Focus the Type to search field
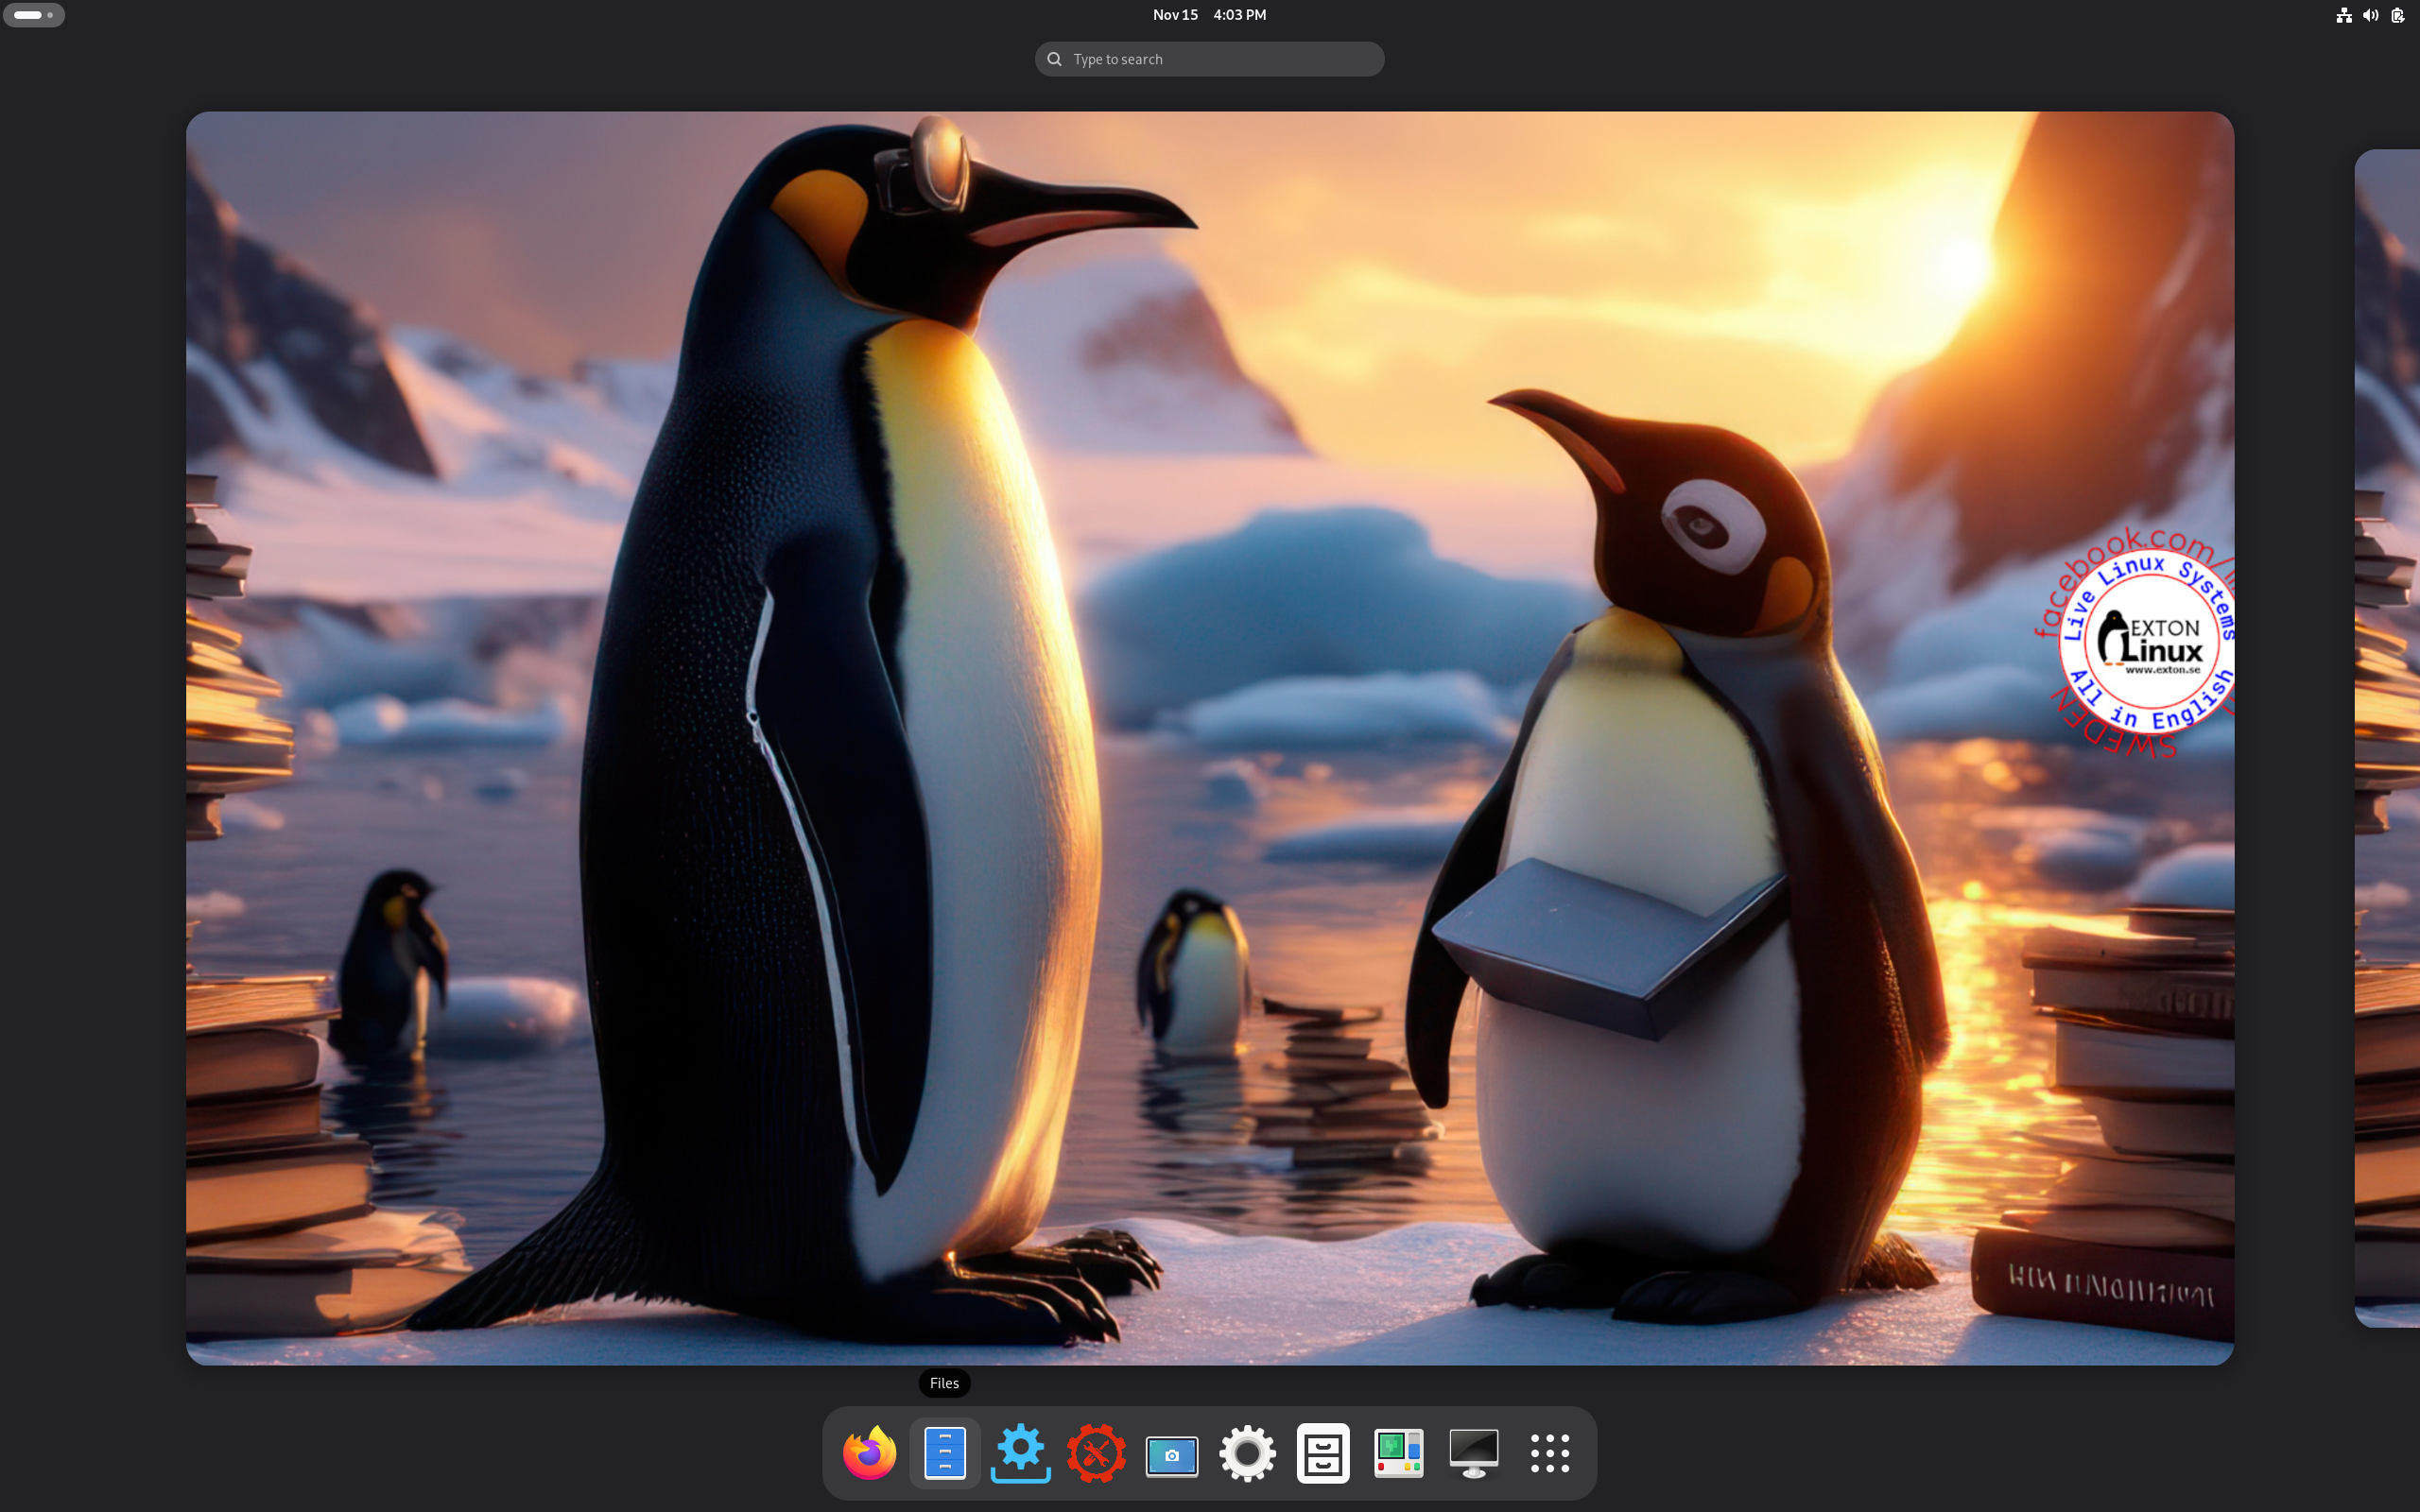Image resolution: width=2420 pixels, height=1512 pixels. click(x=1209, y=59)
